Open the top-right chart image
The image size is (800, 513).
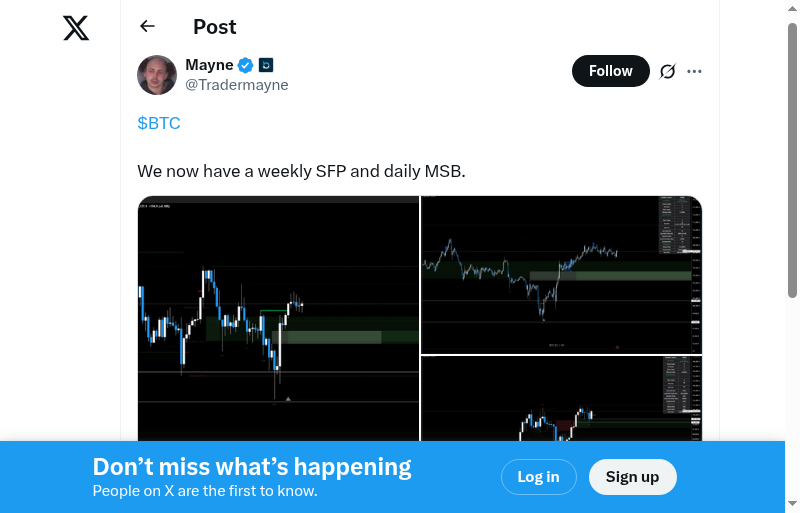561,275
